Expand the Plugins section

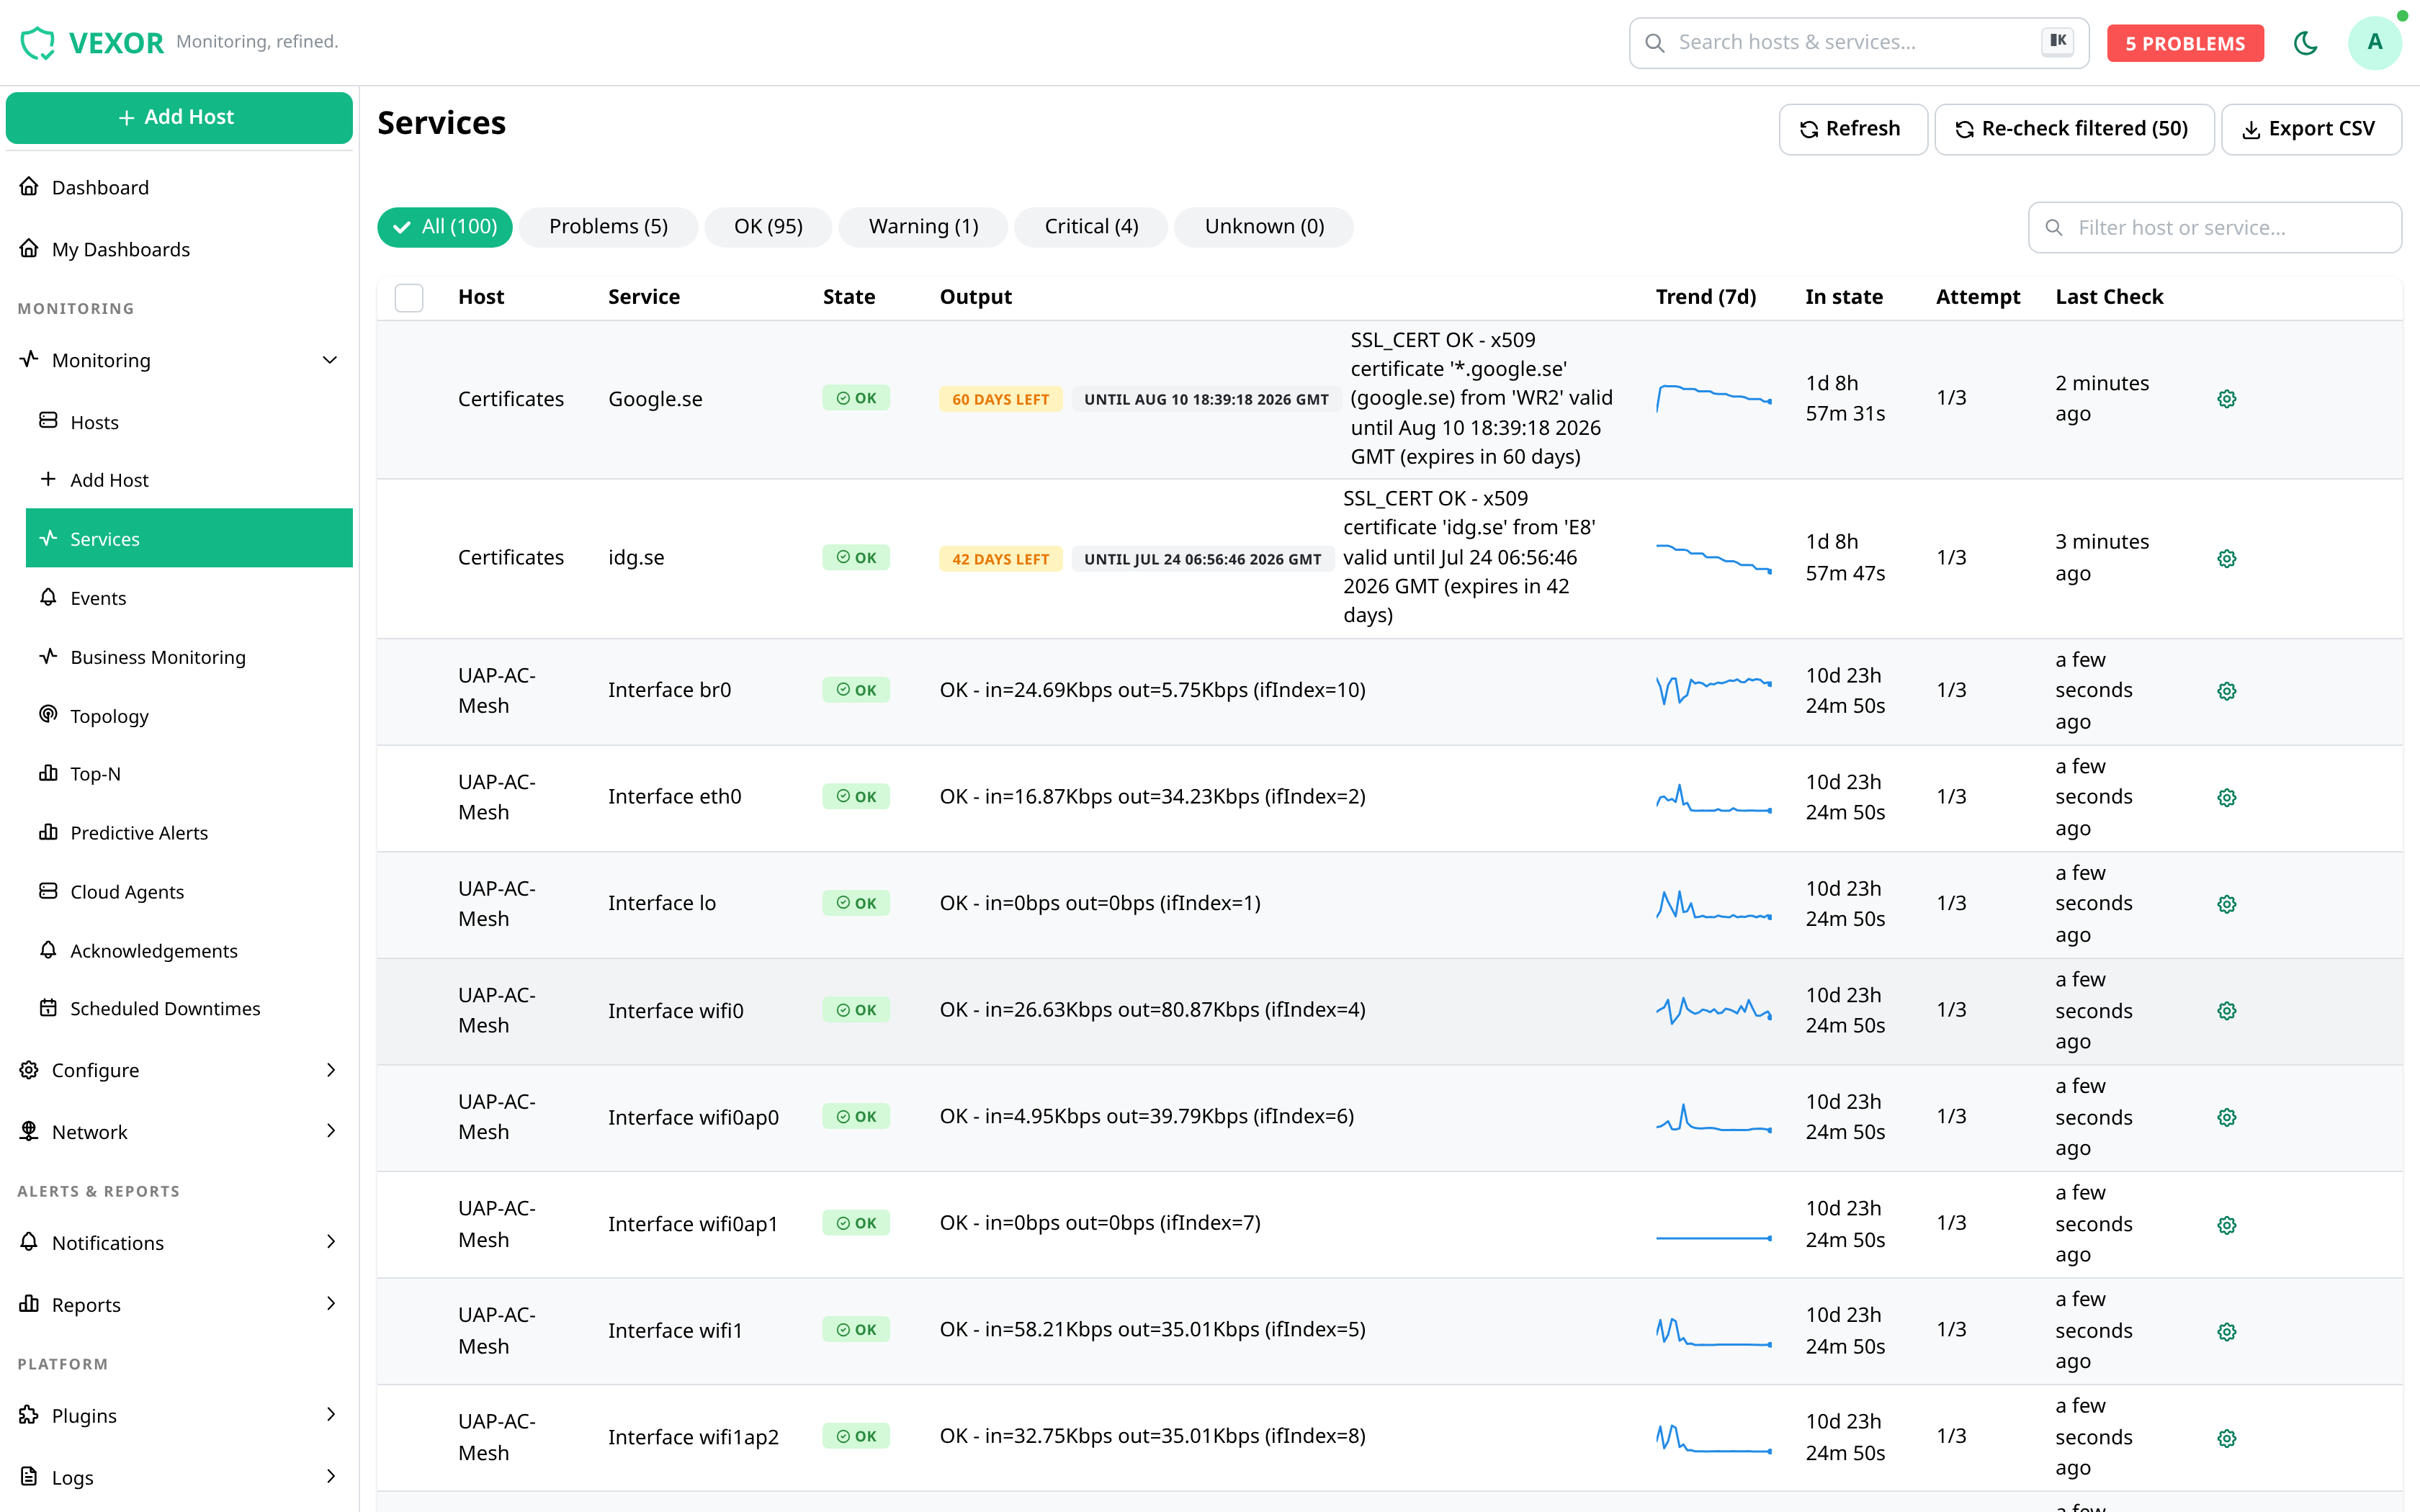pos(179,1415)
